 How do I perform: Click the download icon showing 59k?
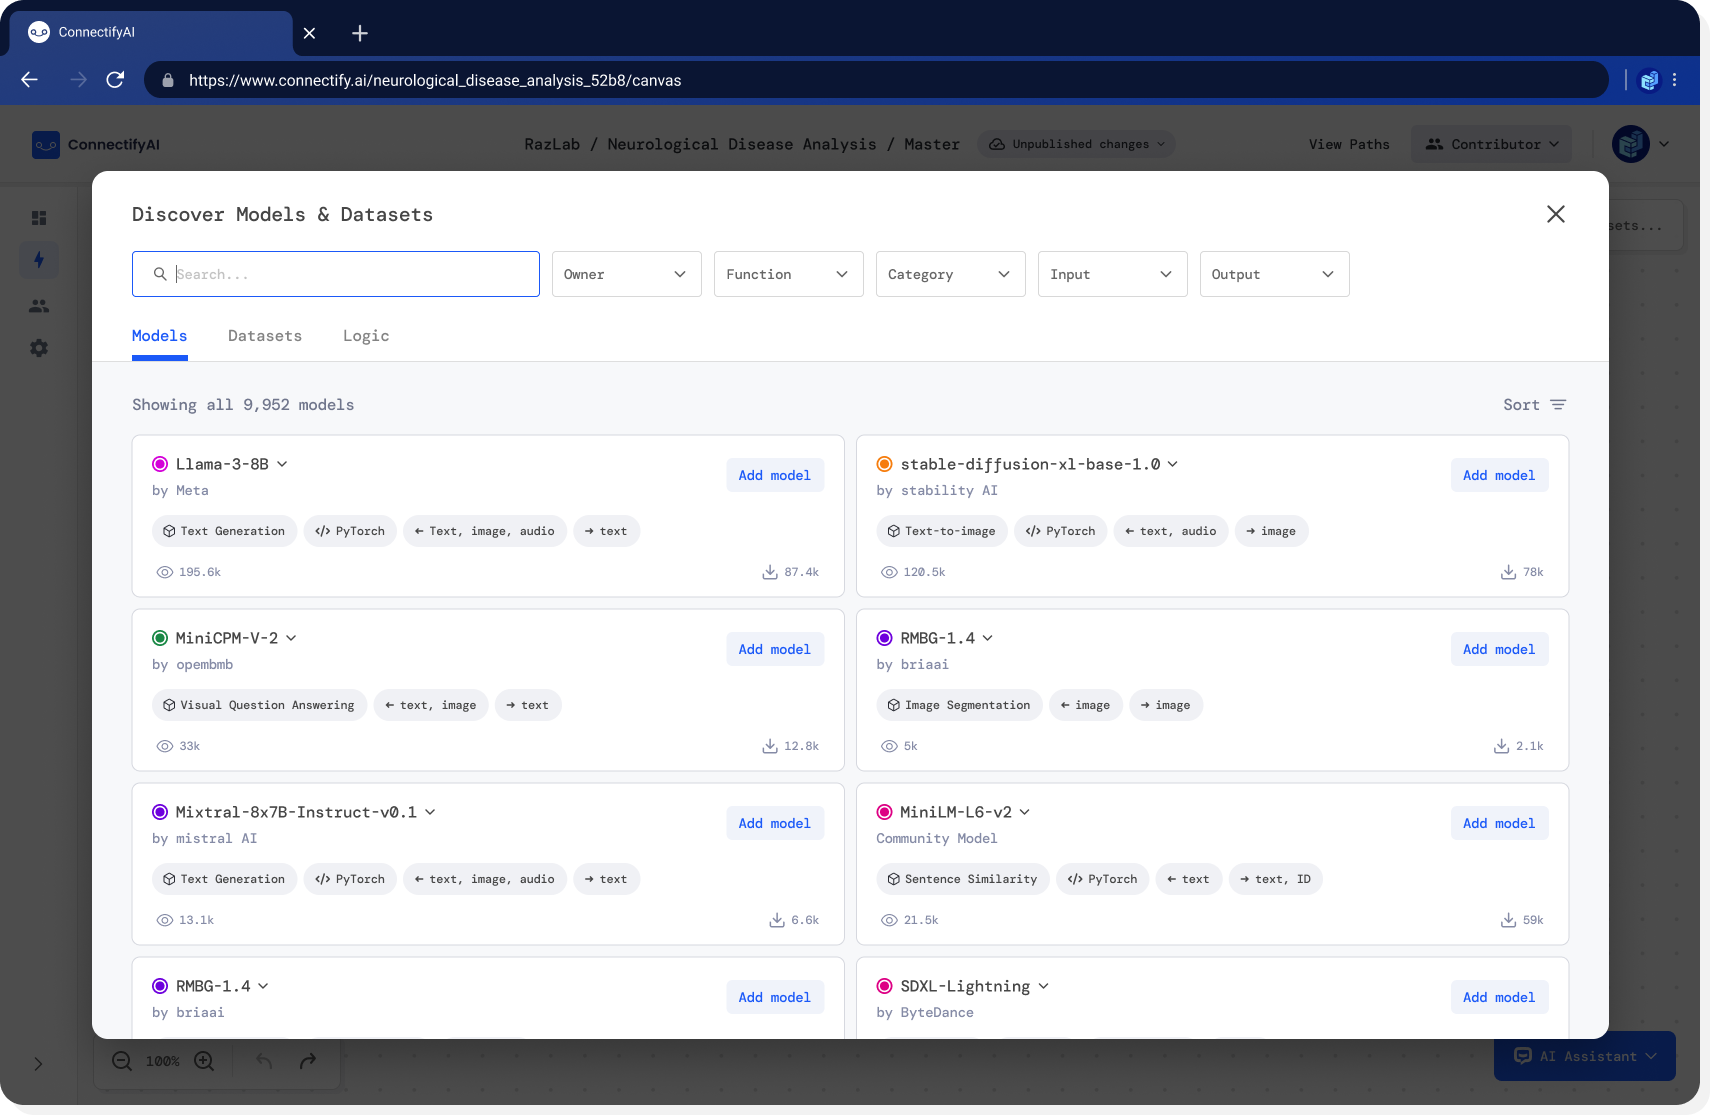[x=1508, y=920]
